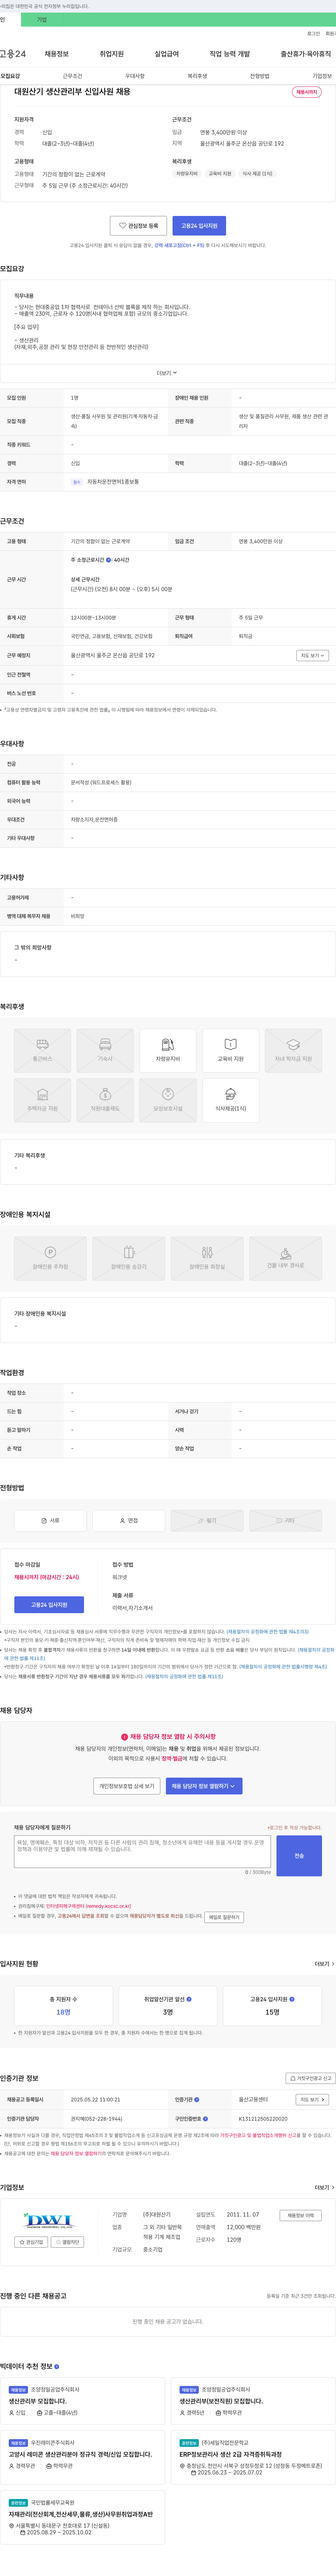Switch to the 근무조건 tab
336x2576 pixels.
click(73, 76)
